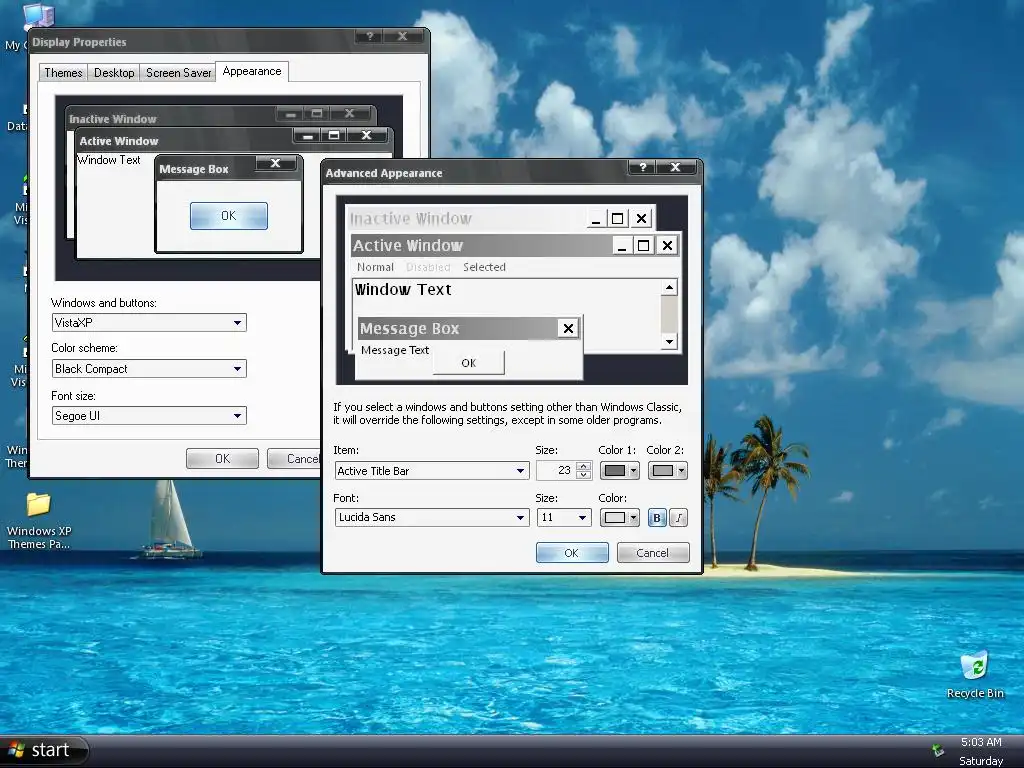Click the preview scrollbar down arrow
Screen dimensions: 1024x768
(x=669, y=342)
